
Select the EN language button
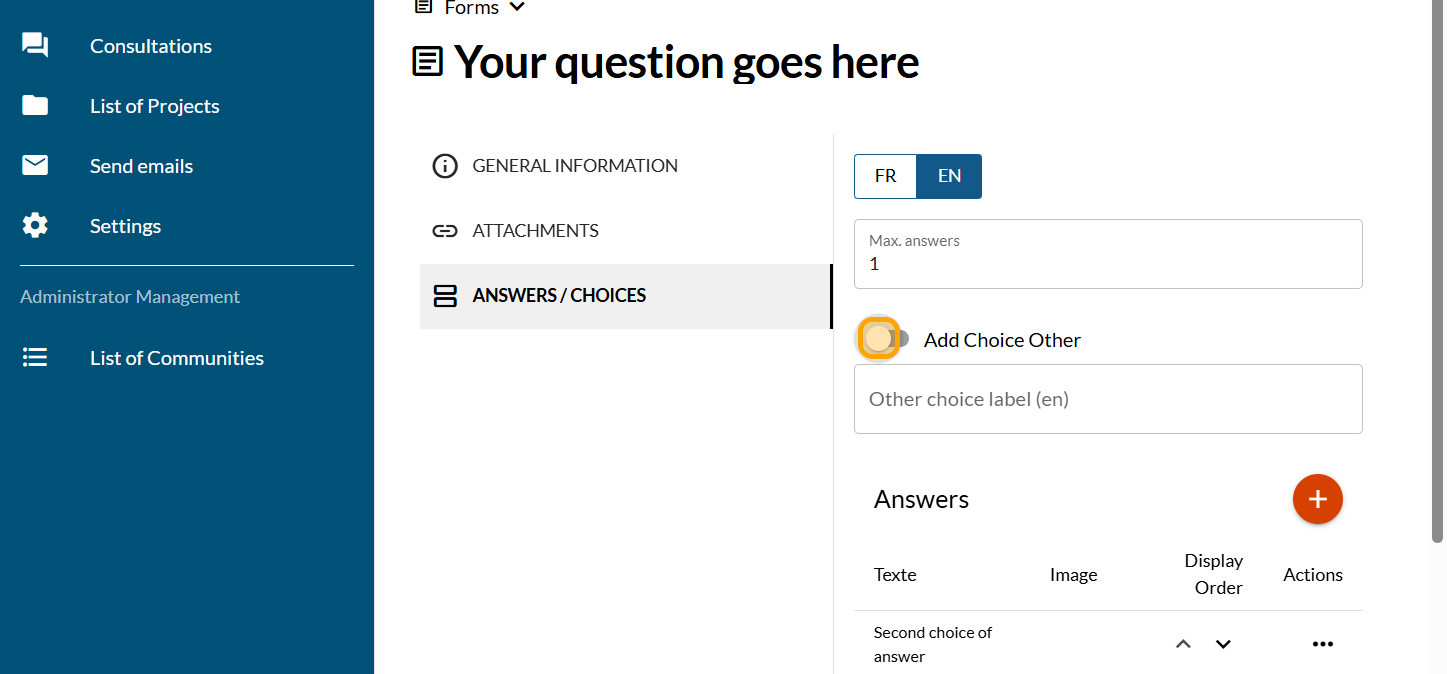[949, 176]
